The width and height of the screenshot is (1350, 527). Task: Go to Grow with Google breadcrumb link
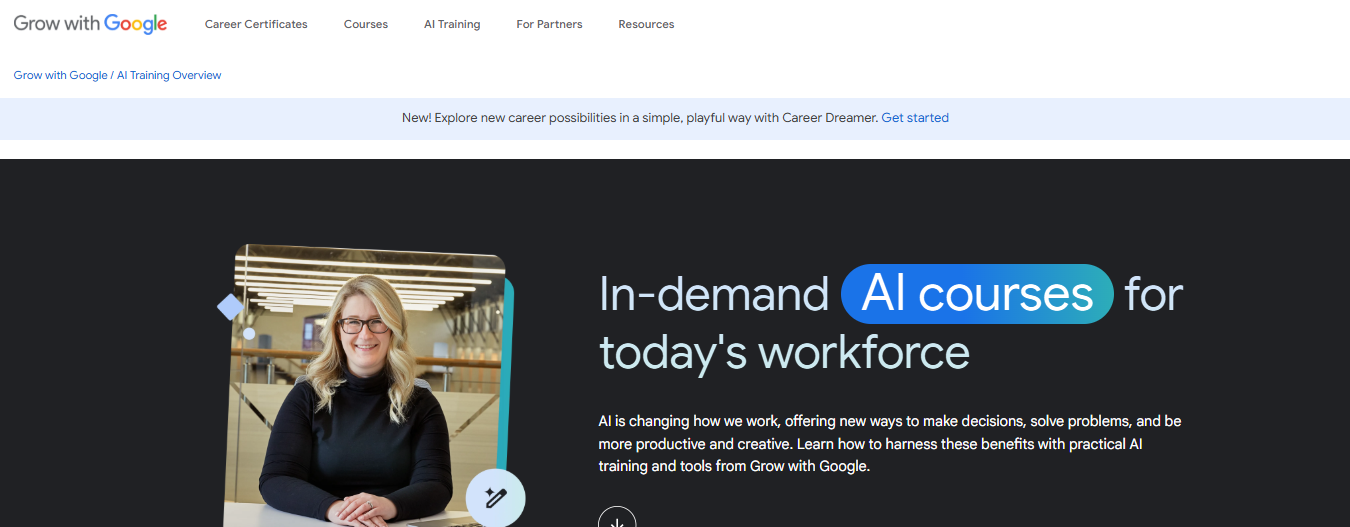pos(60,75)
